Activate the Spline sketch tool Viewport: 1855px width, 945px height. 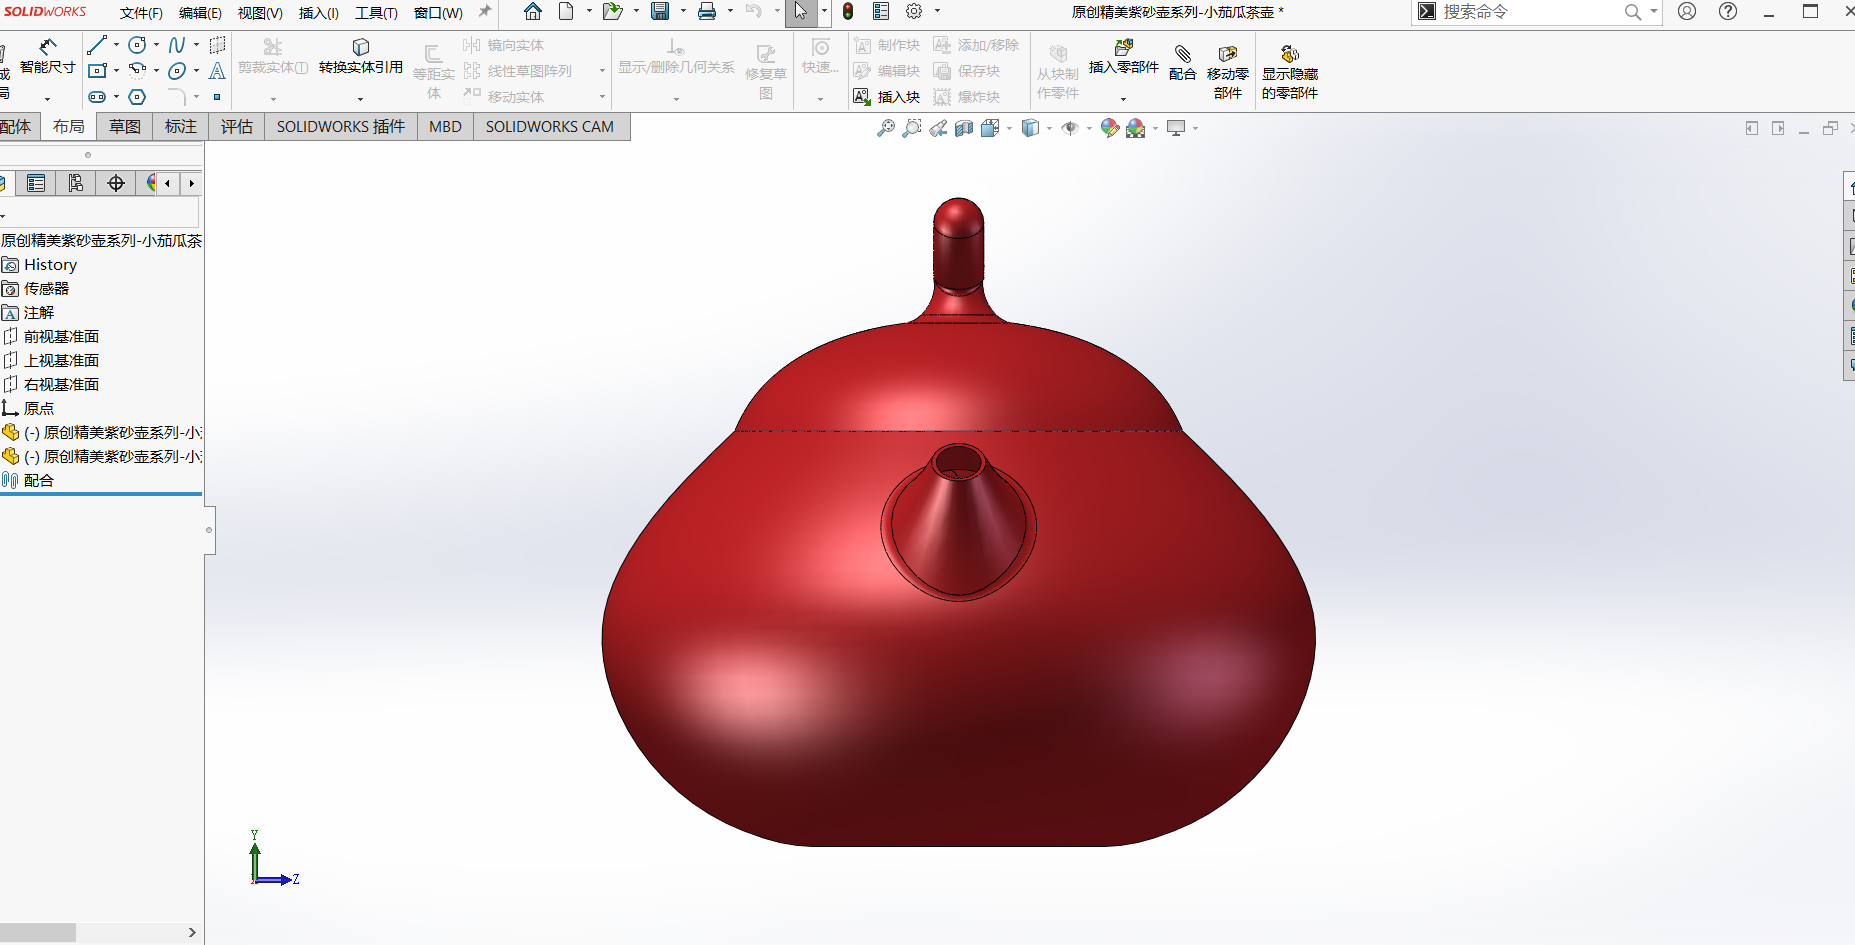[177, 45]
